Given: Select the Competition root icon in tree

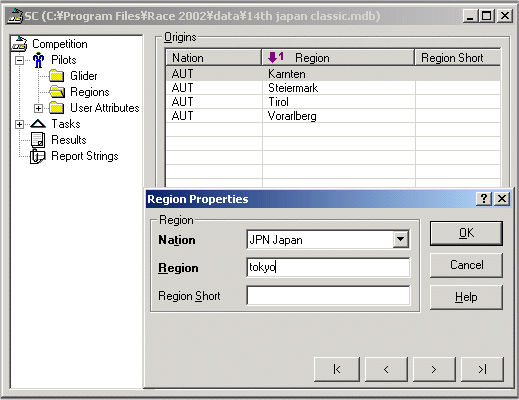Looking at the screenshot, I should 19,44.
